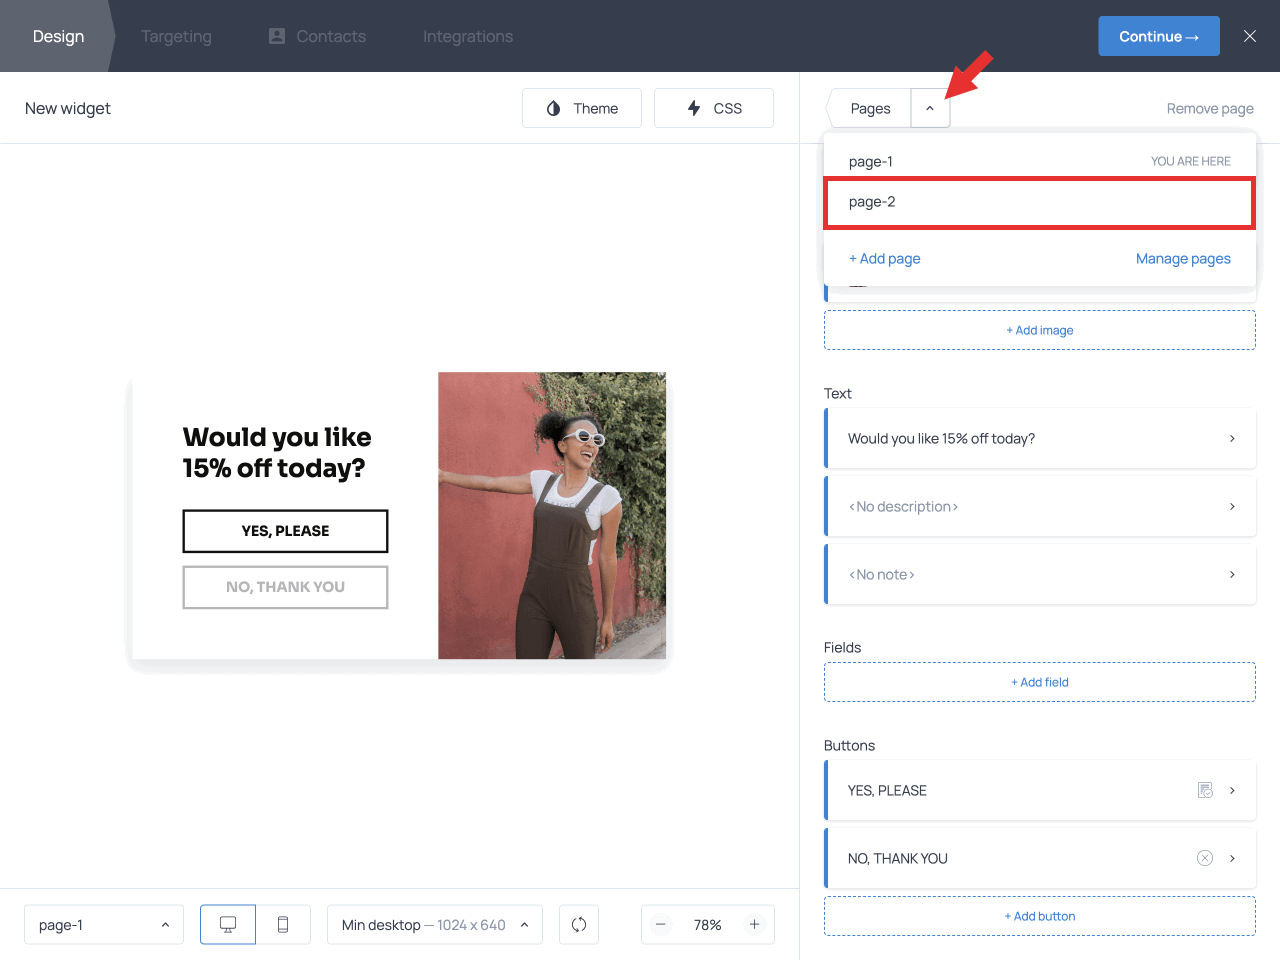Open the page-1 selector dropdown
Screen dimensions: 1280x960
coord(104,925)
